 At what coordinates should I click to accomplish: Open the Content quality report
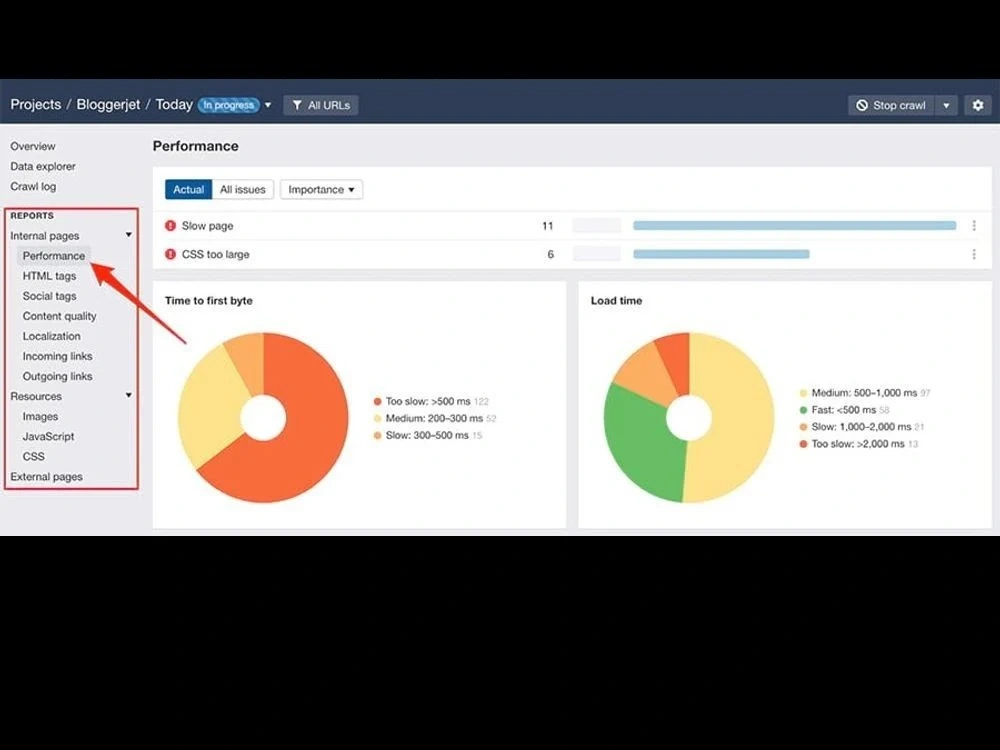tap(59, 316)
